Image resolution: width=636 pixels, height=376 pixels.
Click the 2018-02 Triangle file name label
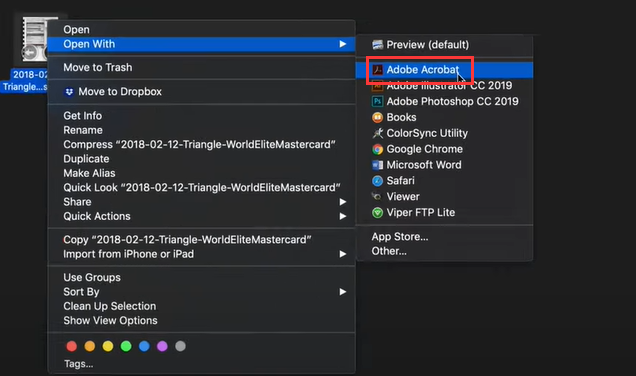coord(25,80)
